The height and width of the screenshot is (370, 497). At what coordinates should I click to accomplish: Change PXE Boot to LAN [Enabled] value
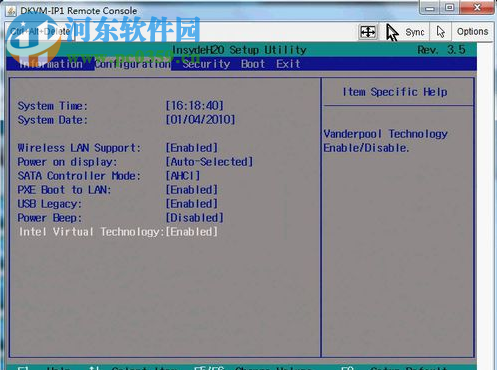click(x=192, y=190)
